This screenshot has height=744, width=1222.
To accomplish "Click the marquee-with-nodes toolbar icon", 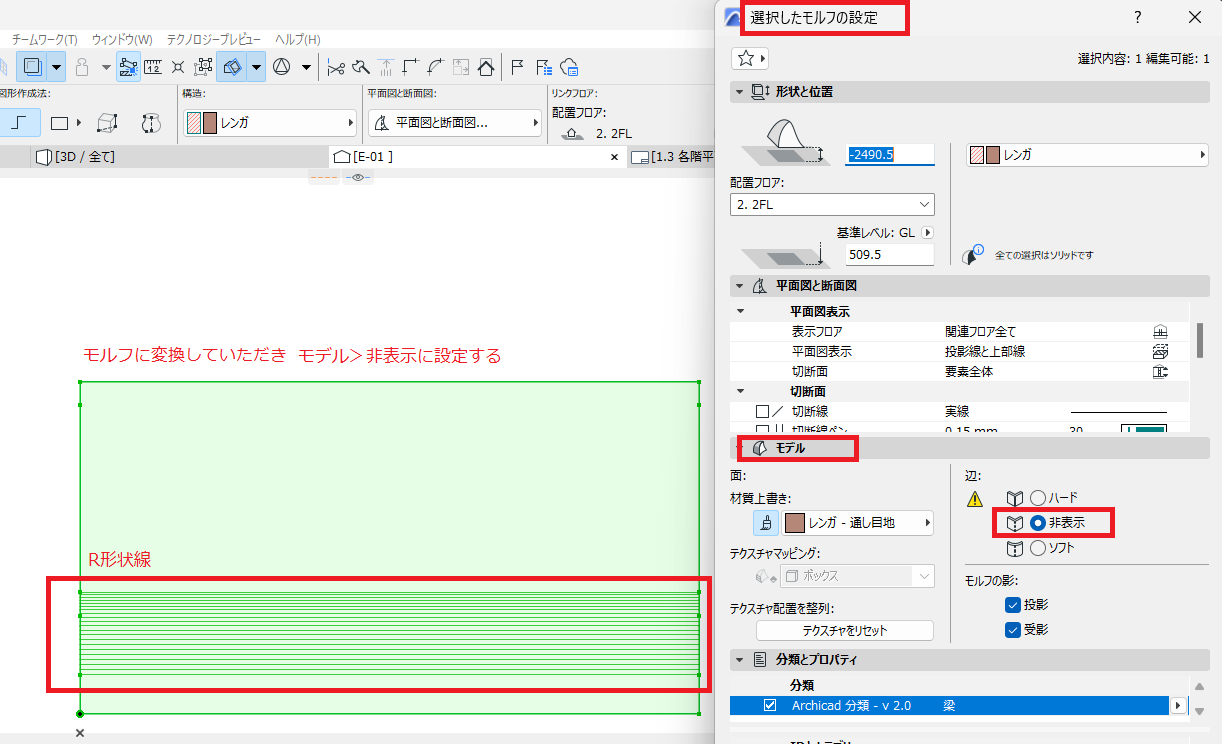I will (x=203, y=67).
